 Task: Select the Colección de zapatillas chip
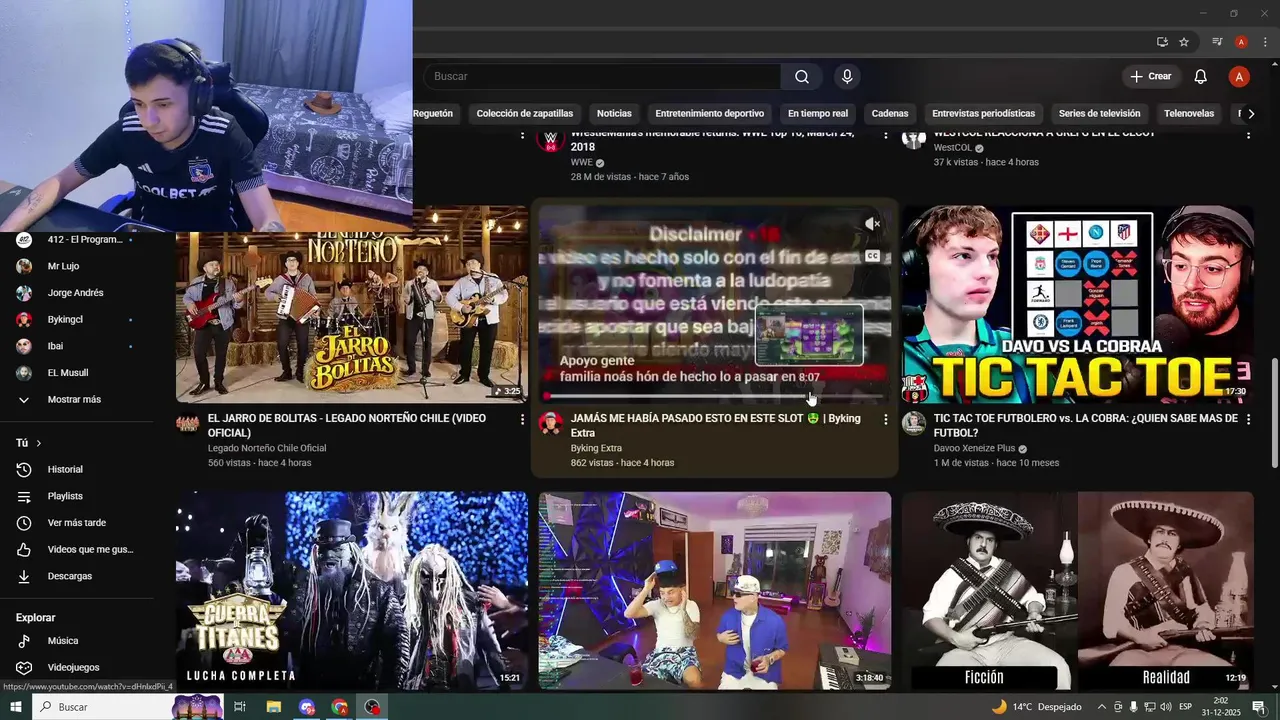coord(525,114)
